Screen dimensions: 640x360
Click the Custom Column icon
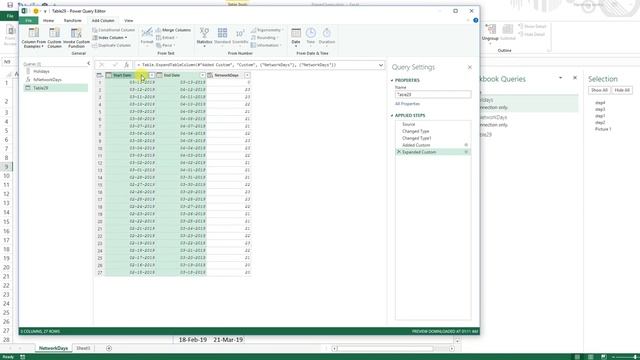[54, 33]
